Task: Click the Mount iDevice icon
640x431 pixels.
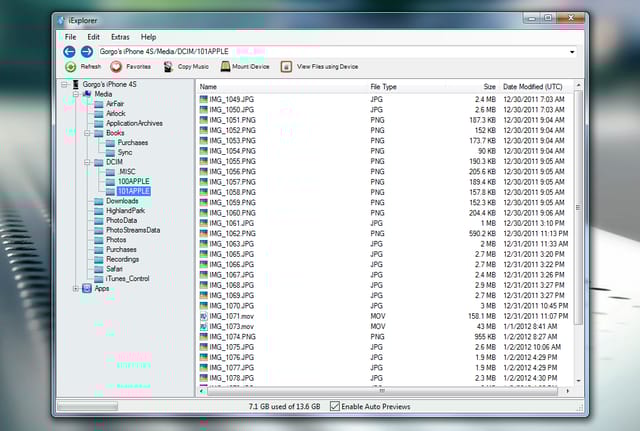Action: point(225,67)
